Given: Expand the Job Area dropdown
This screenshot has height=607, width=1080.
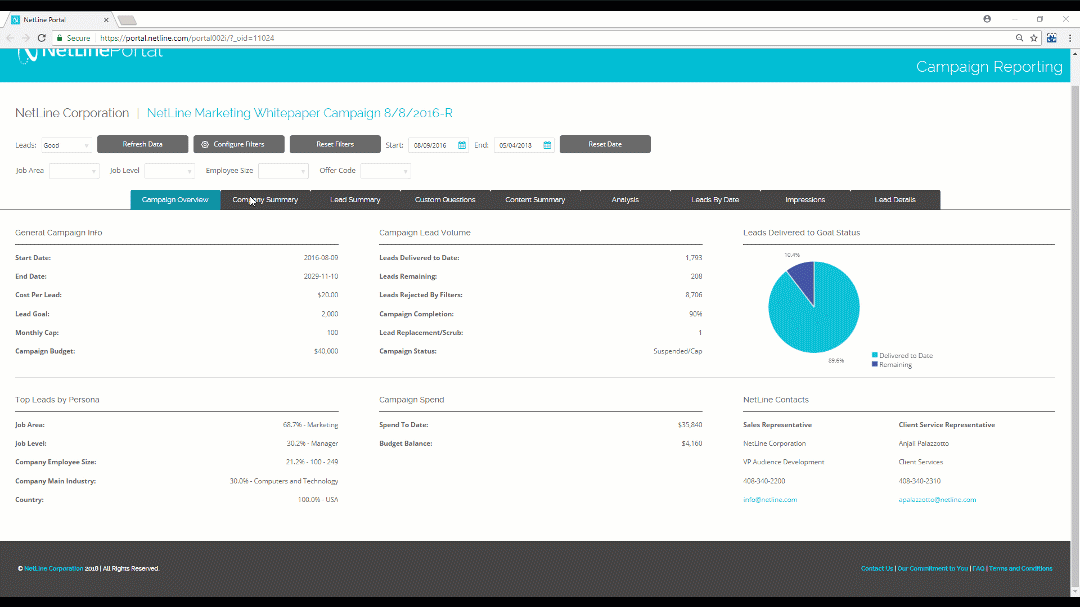Looking at the screenshot, I should click(74, 171).
